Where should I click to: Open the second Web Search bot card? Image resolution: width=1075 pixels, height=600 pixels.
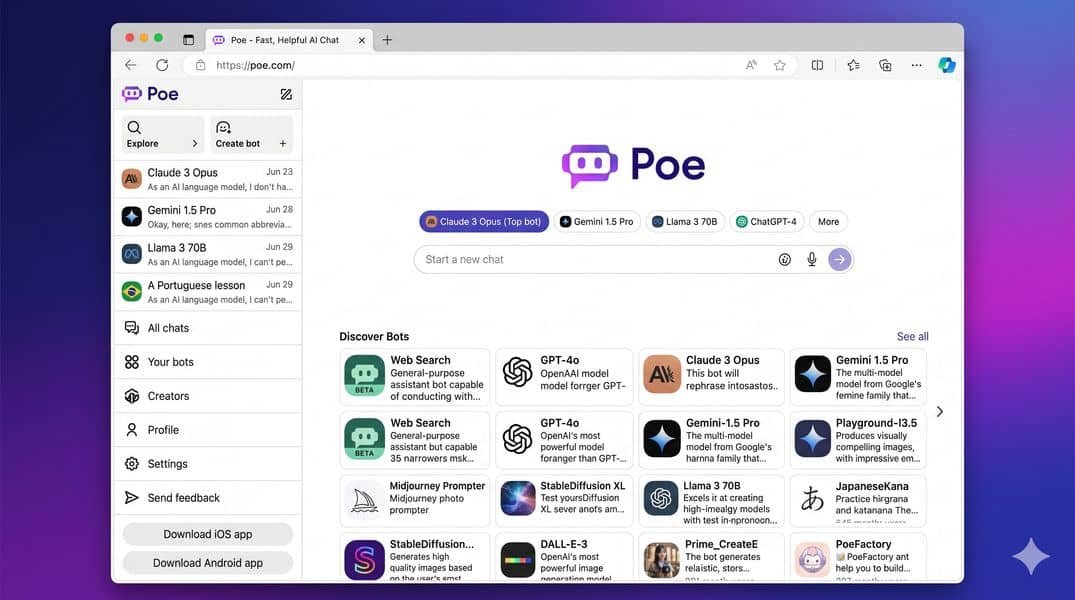pos(415,440)
